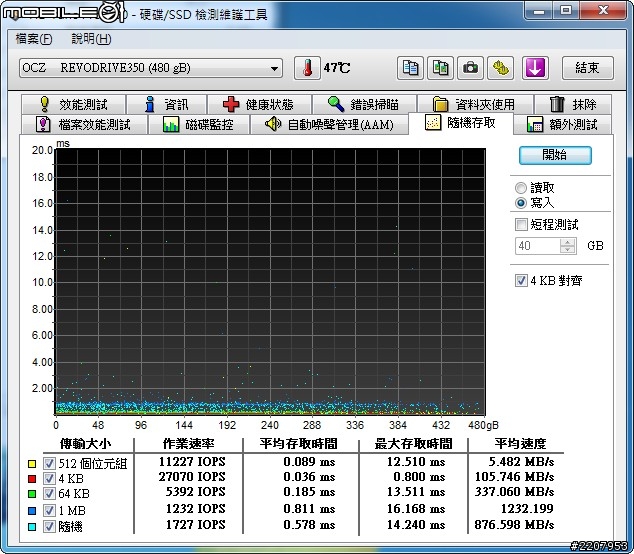Click the 40 GB short stroke input field
Image resolution: width=634 pixels, height=554 pixels.
pyautogui.click(x=538, y=246)
